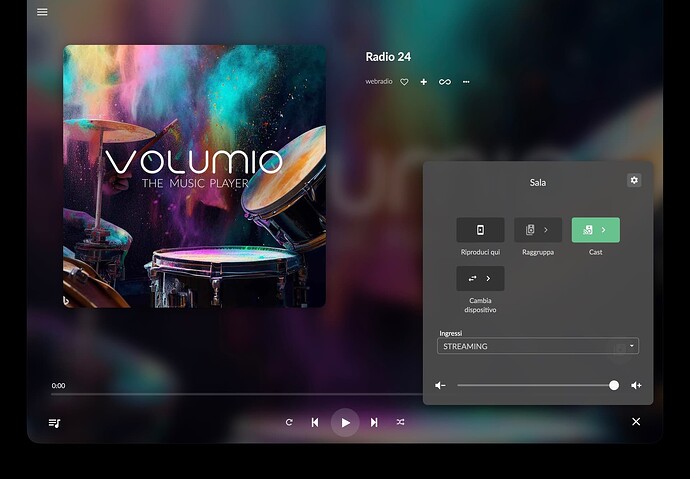The width and height of the screenshot is (690, 479).
Task: Select the Riproduci qui button
Action: 480,230
